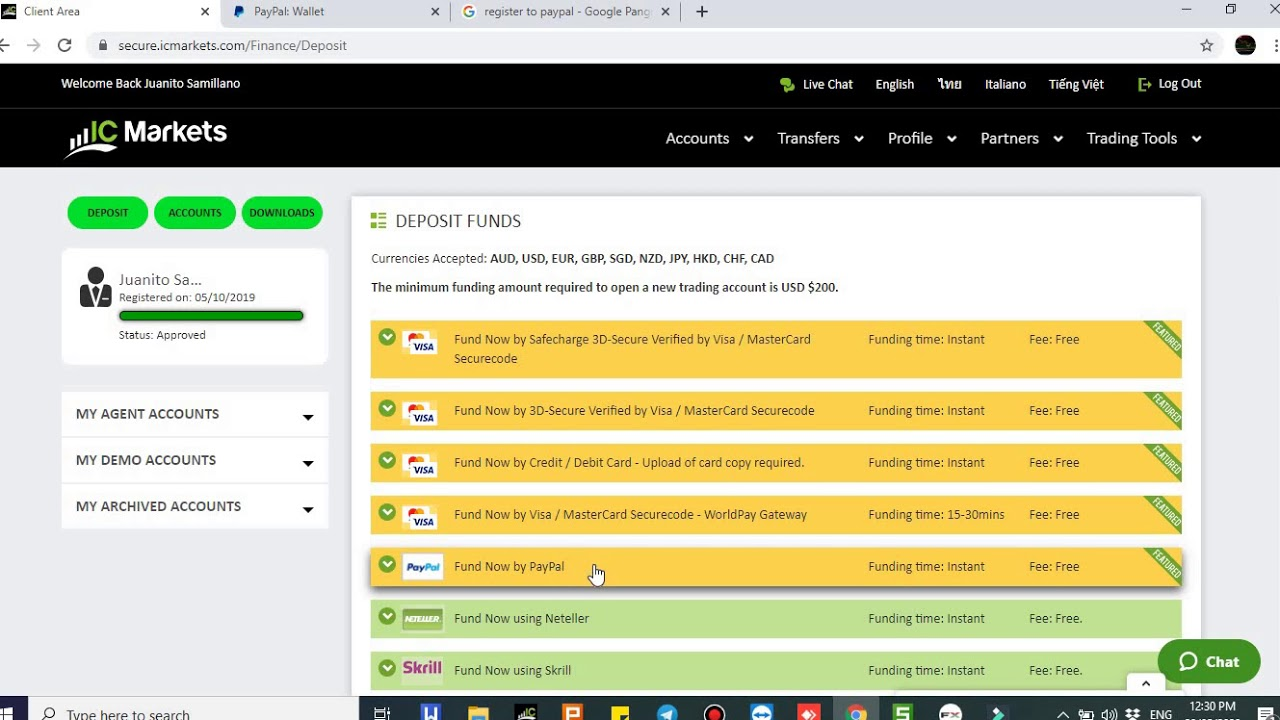Viewport: 1280px width, 720px height.
Task: Expand Fund Now using Skrill chevron
Action: tap(387, 667)
